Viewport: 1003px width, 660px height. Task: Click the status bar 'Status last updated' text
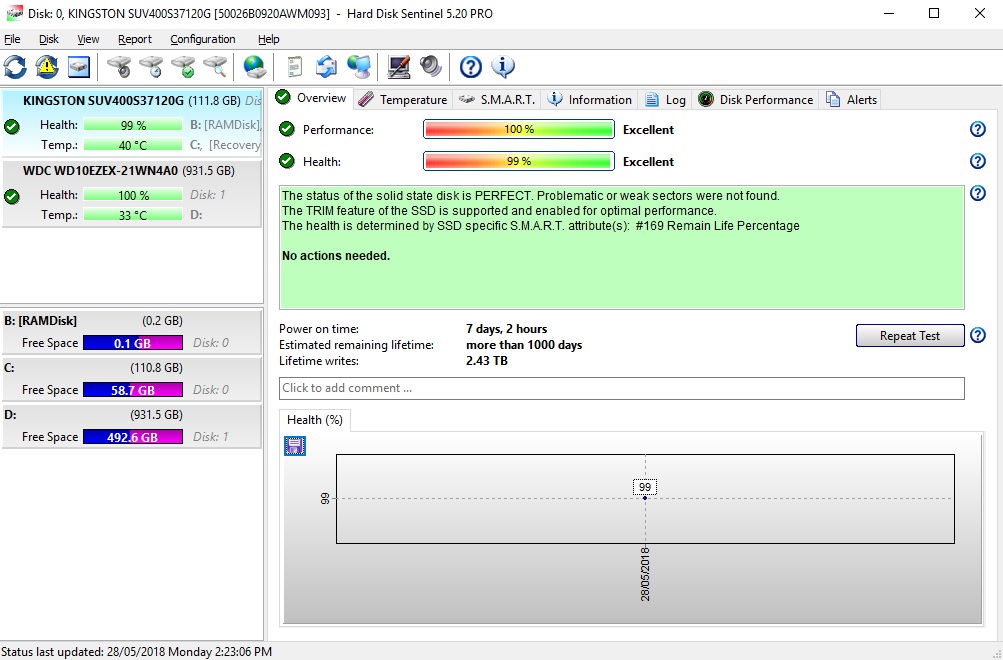click(137, 652)
